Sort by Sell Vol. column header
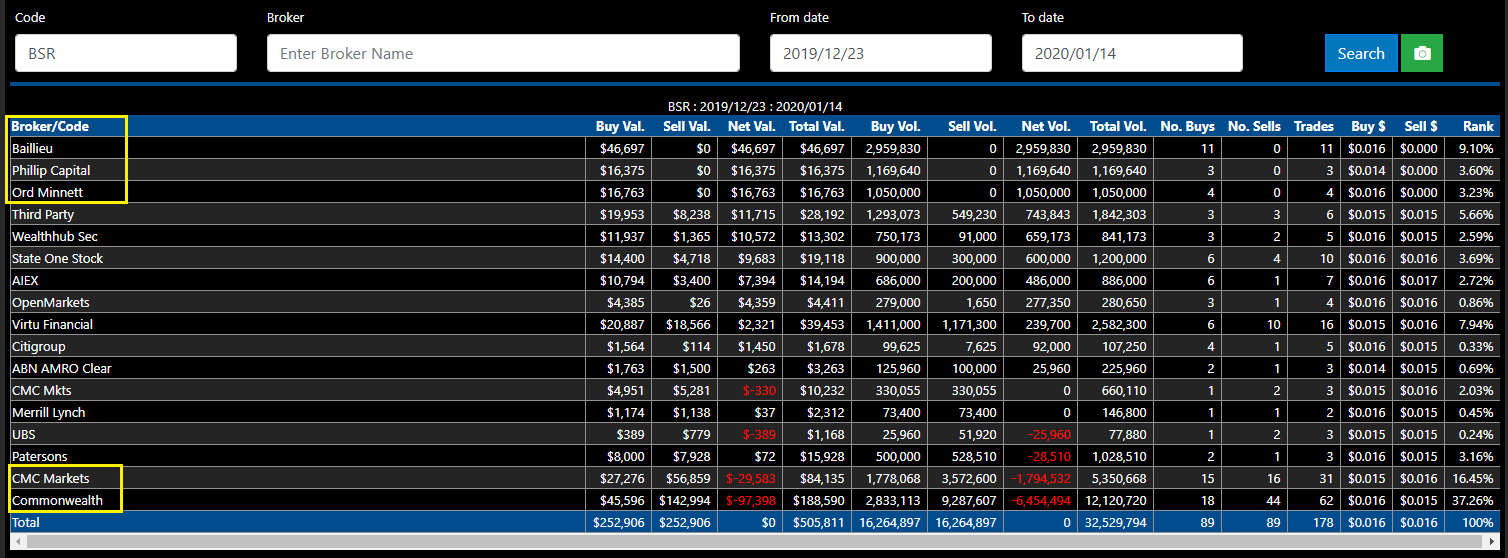Screen dimensions: 1508x558 [x=971, y=126]
